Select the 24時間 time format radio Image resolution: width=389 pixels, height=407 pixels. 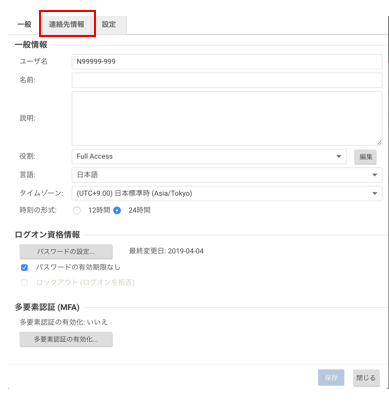[x=117, y=210]
